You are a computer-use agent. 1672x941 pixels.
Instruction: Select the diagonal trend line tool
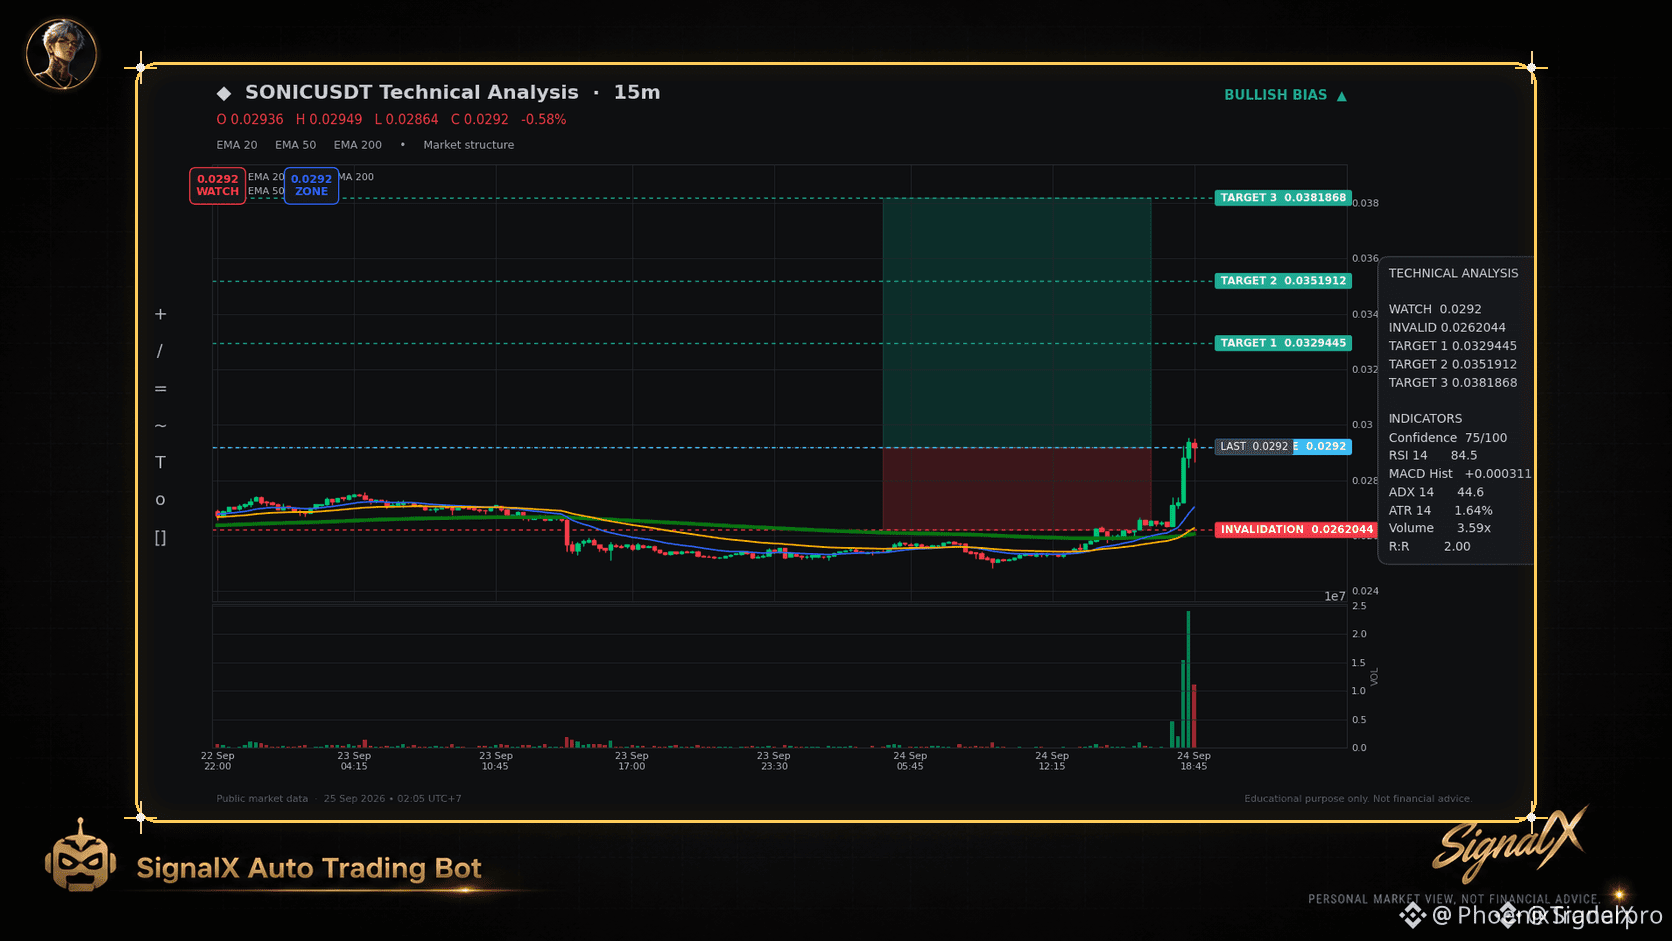pos(160,351)
